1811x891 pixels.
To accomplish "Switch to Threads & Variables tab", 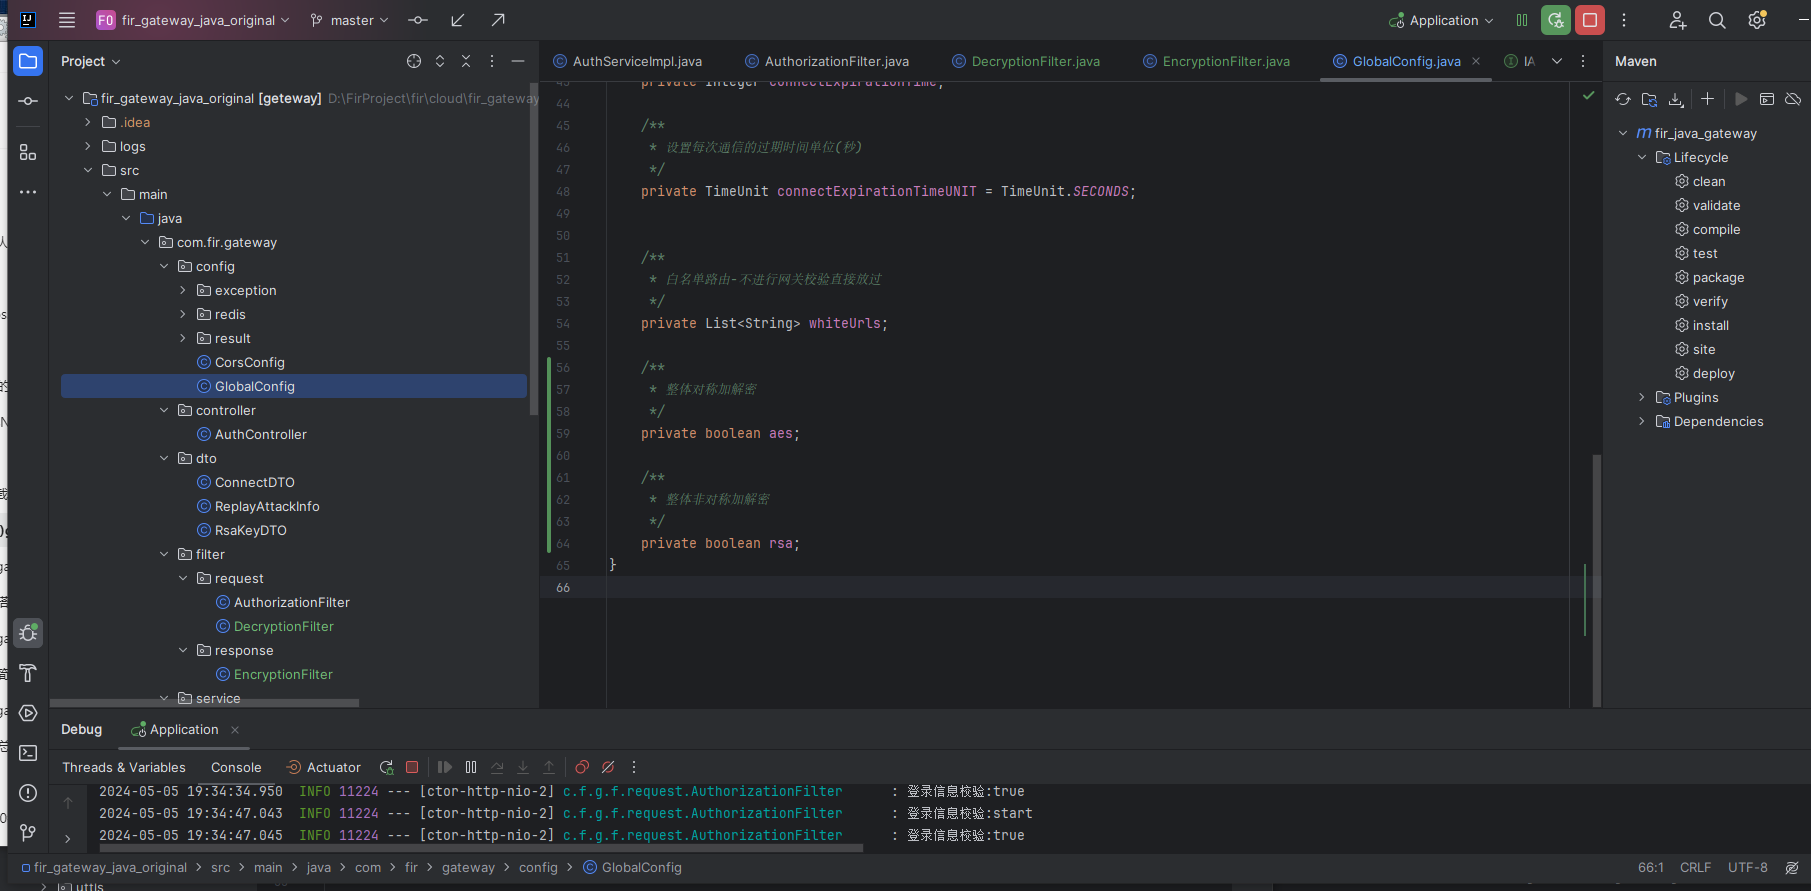I will pyautogui.click(x=124, y=767).
